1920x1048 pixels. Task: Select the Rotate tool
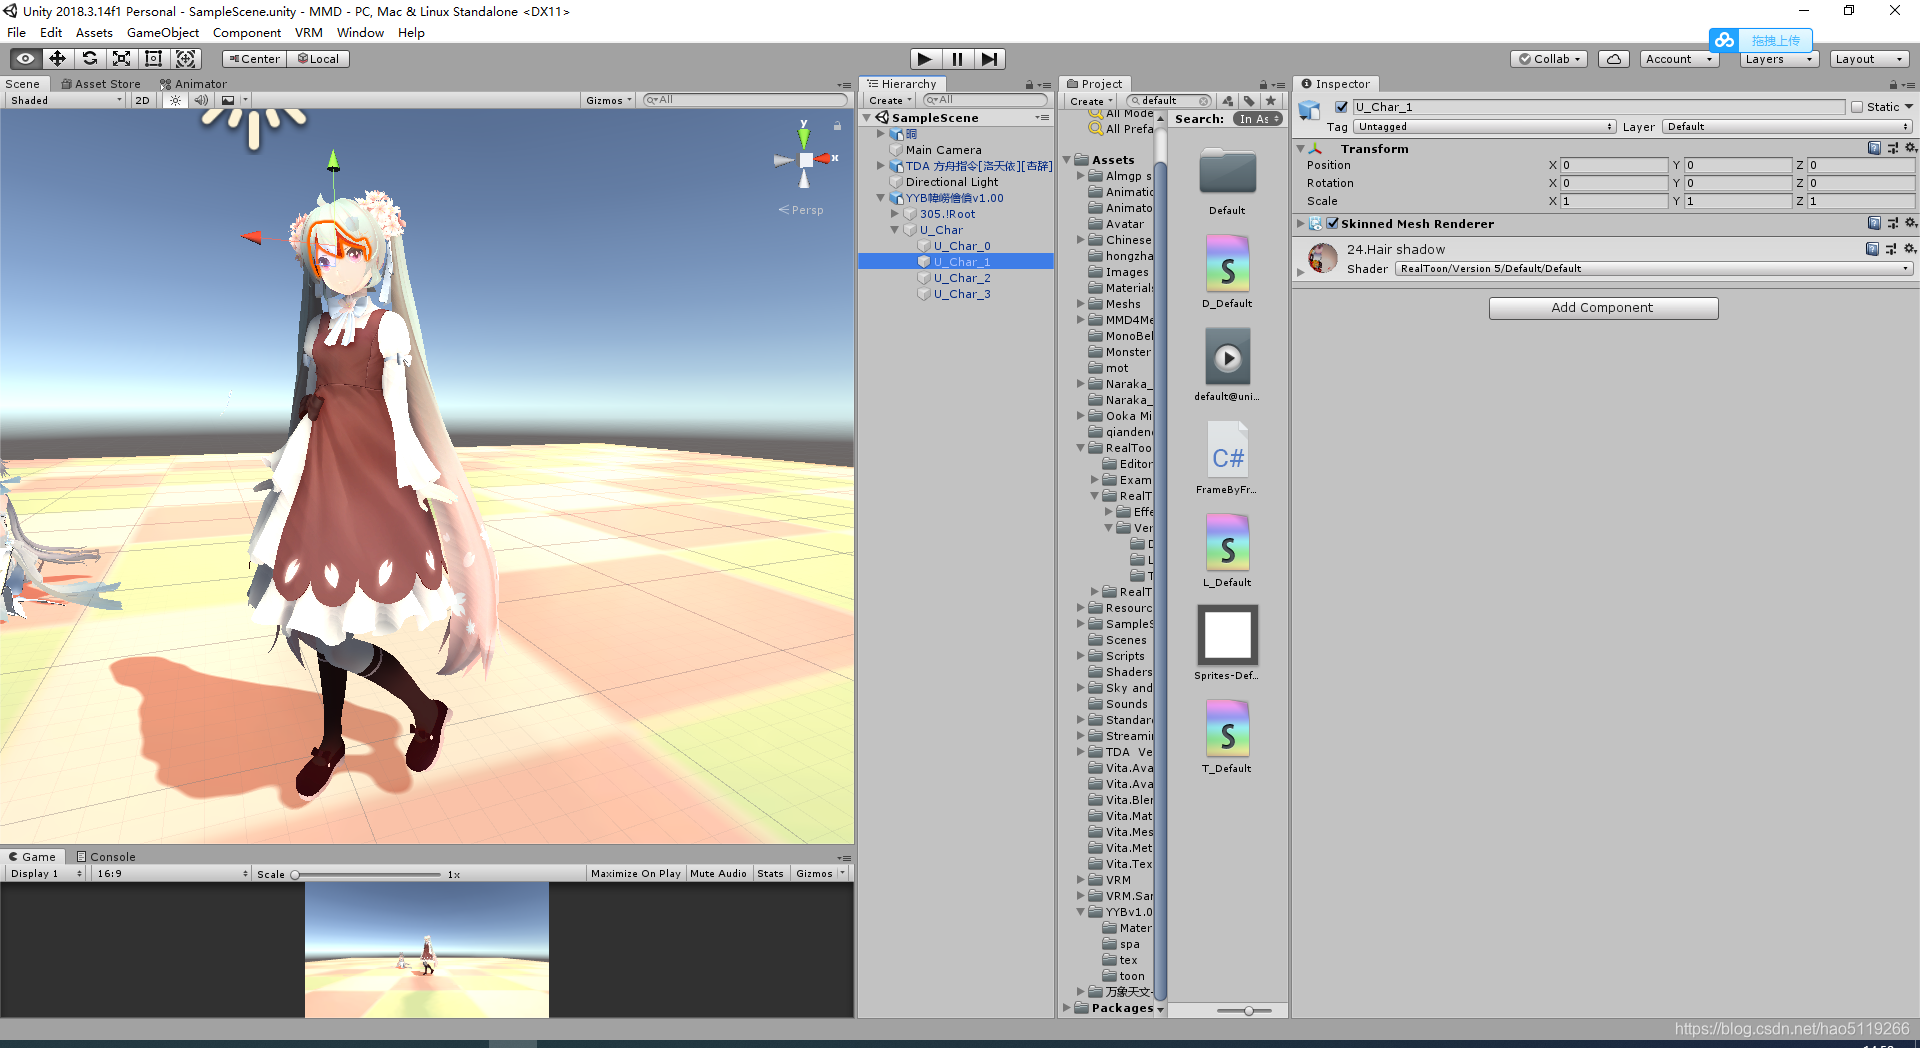(90, 58)
